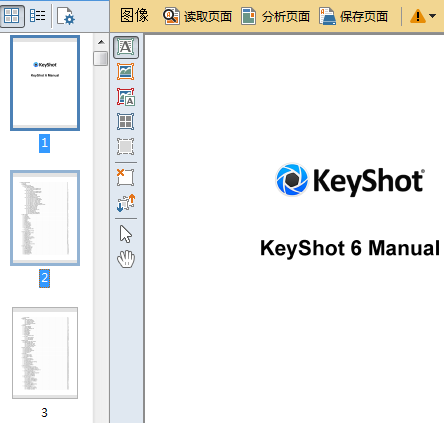Image resolution: width=444 pixels, height=423 pixels.
Task: Switch to the hand pan tool
Action: pyautogui.click(x=126, y=259)
